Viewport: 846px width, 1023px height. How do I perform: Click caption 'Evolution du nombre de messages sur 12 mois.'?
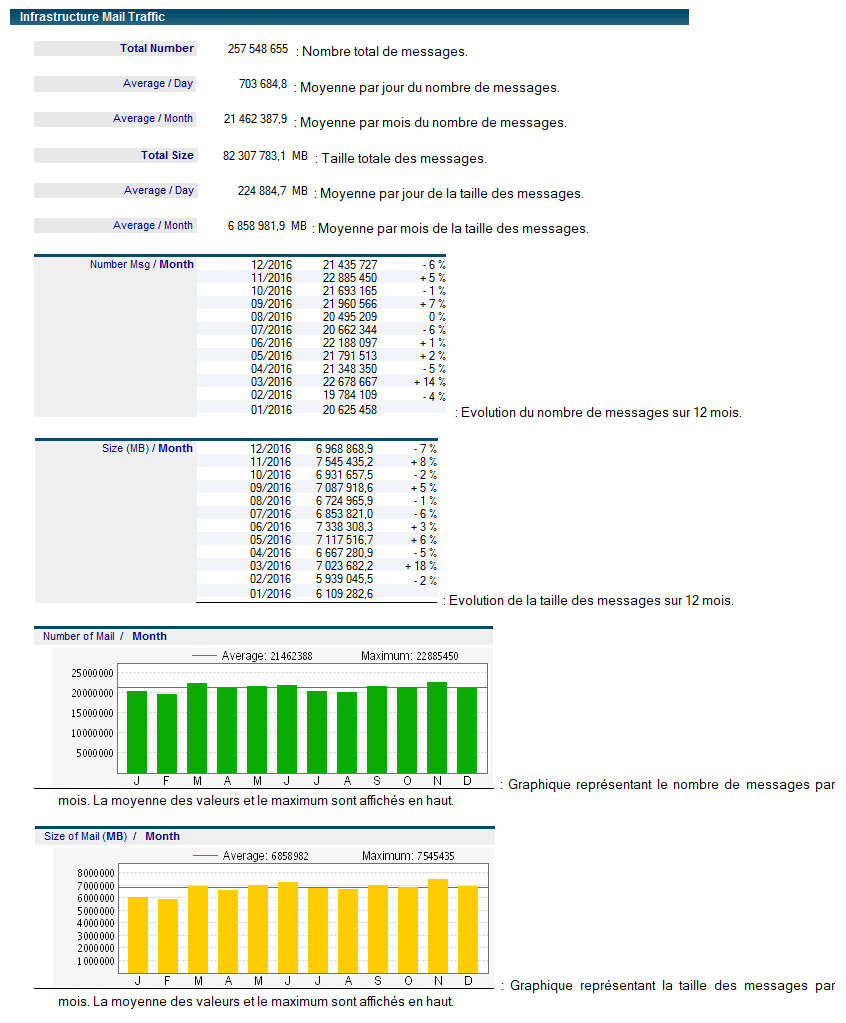601,413
